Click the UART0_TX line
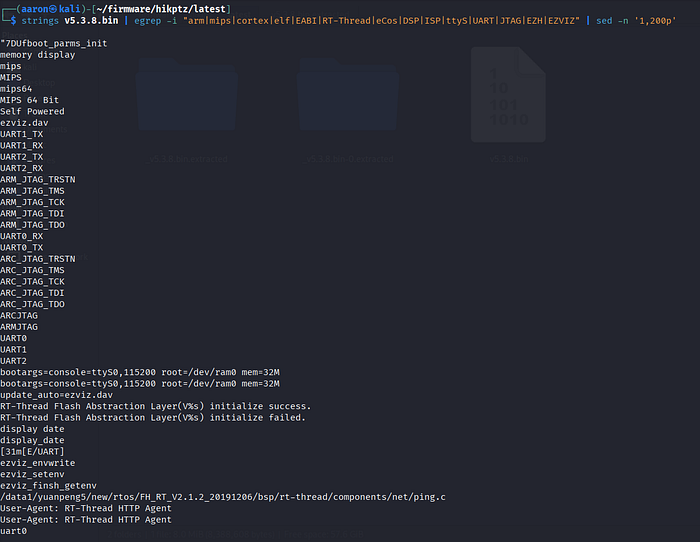The width and height of the screenshot is (700, 542). click(21, 248)
